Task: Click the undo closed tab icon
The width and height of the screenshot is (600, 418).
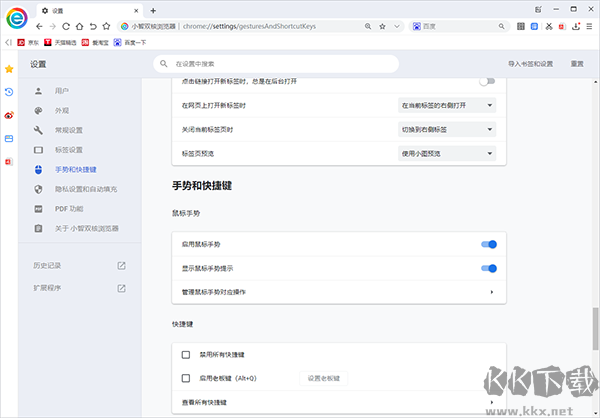Action: pos(93,26)
